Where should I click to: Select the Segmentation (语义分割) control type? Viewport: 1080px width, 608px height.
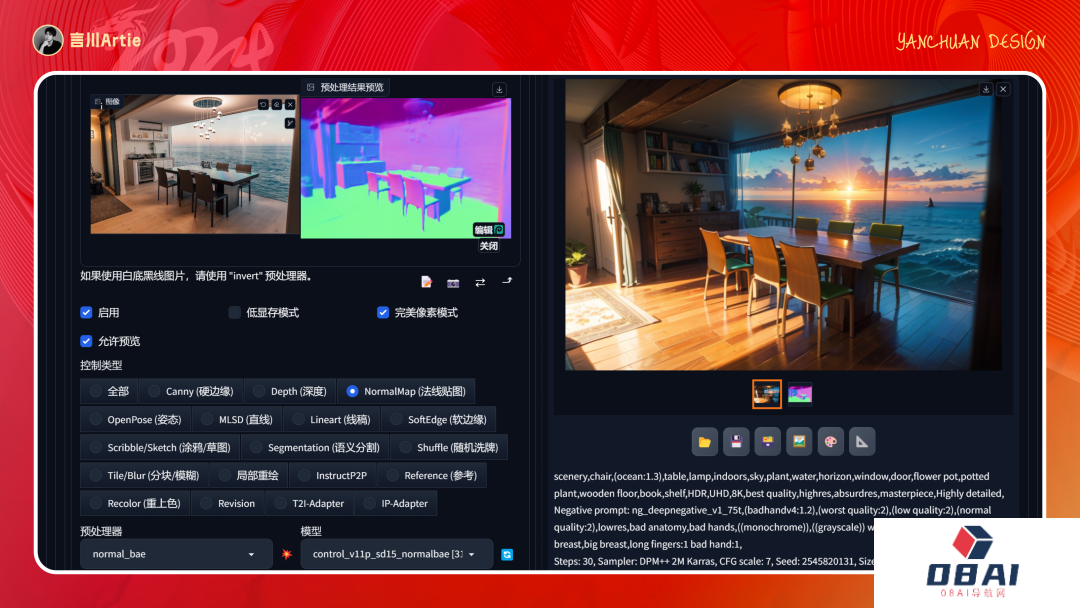(x=315, y=448)
